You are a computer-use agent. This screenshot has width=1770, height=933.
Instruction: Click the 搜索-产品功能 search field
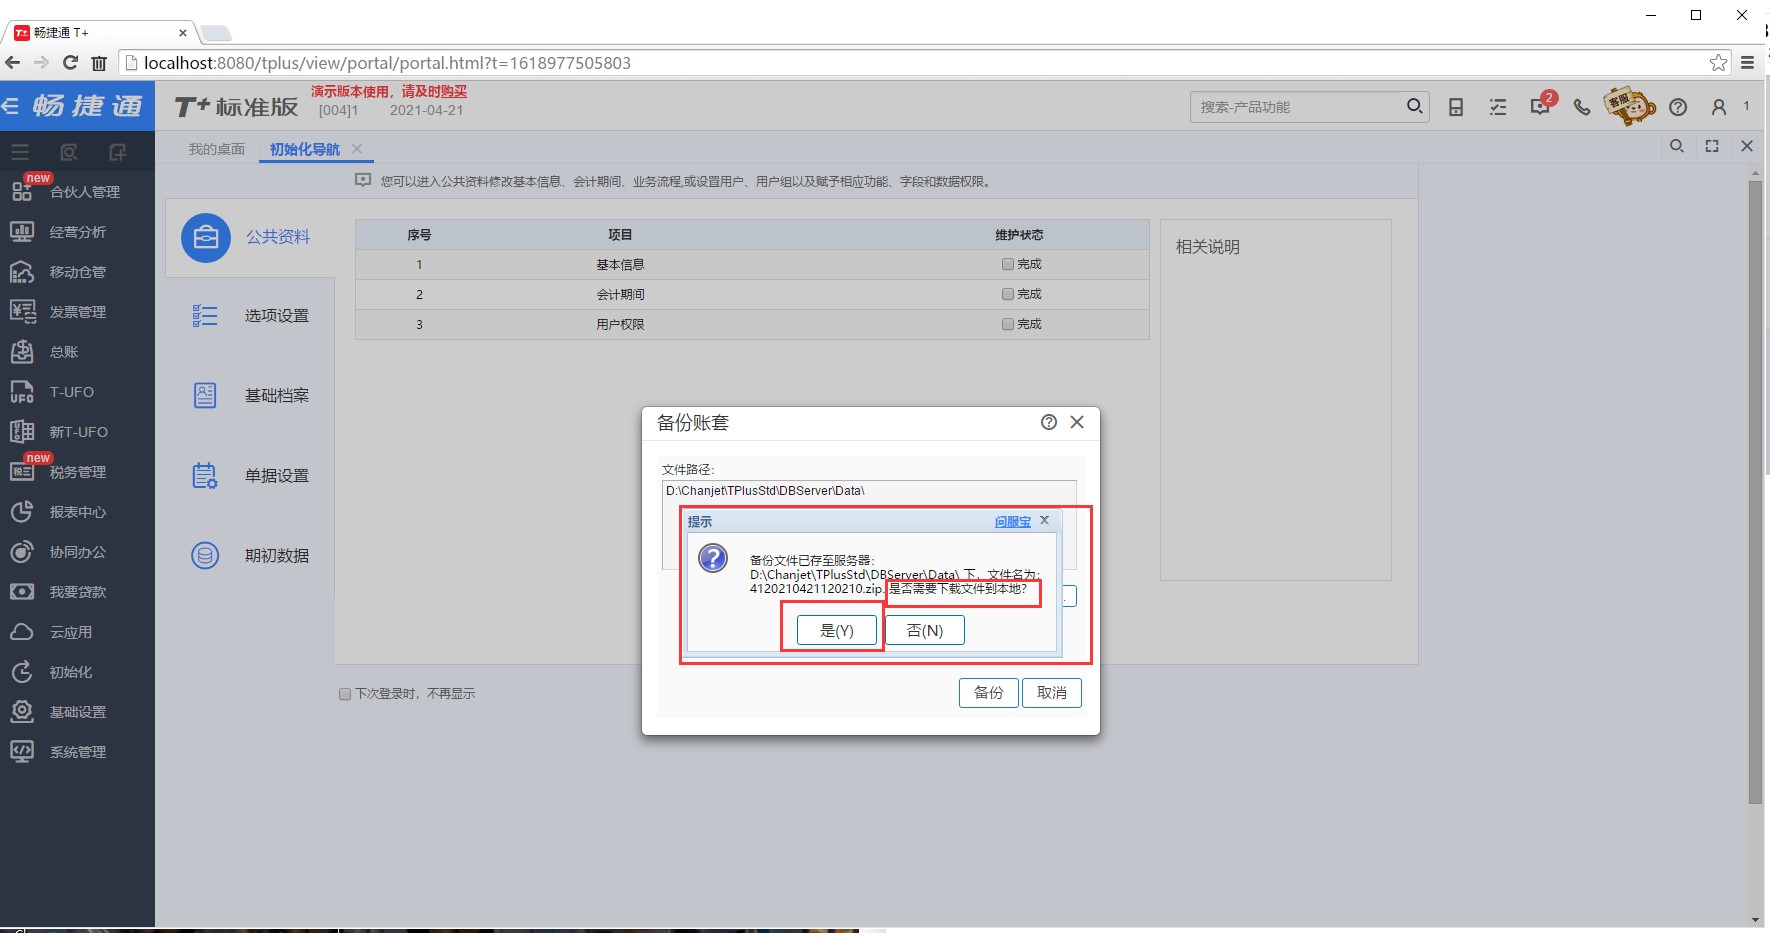click(1298, 107)
